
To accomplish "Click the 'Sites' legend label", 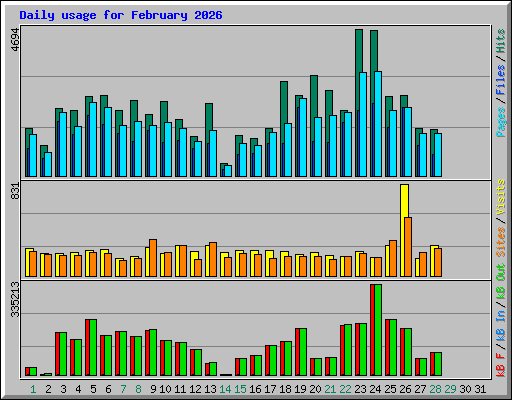I will pyautogui.click(x=501, y=242).
